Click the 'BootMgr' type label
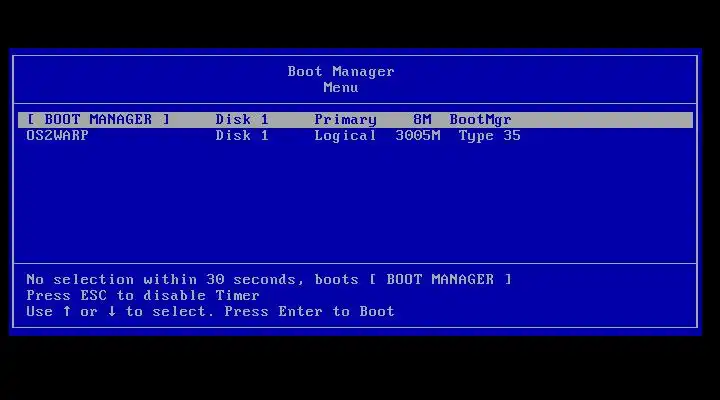This screenshot has height=400, width=720. point(480,120)
